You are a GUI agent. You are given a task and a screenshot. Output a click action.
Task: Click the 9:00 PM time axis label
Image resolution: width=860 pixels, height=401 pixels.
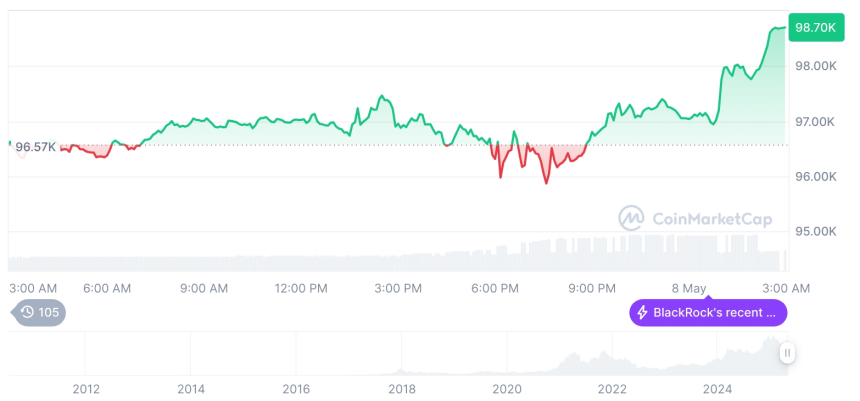point(592,288)
